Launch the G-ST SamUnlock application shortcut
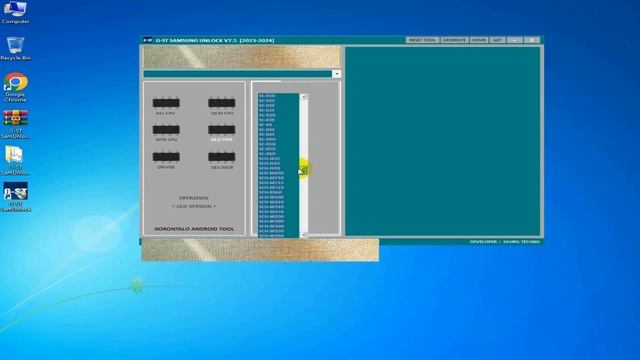Viewport: 640px width, 360px height. pyautogui.click(x=16, y=197)
